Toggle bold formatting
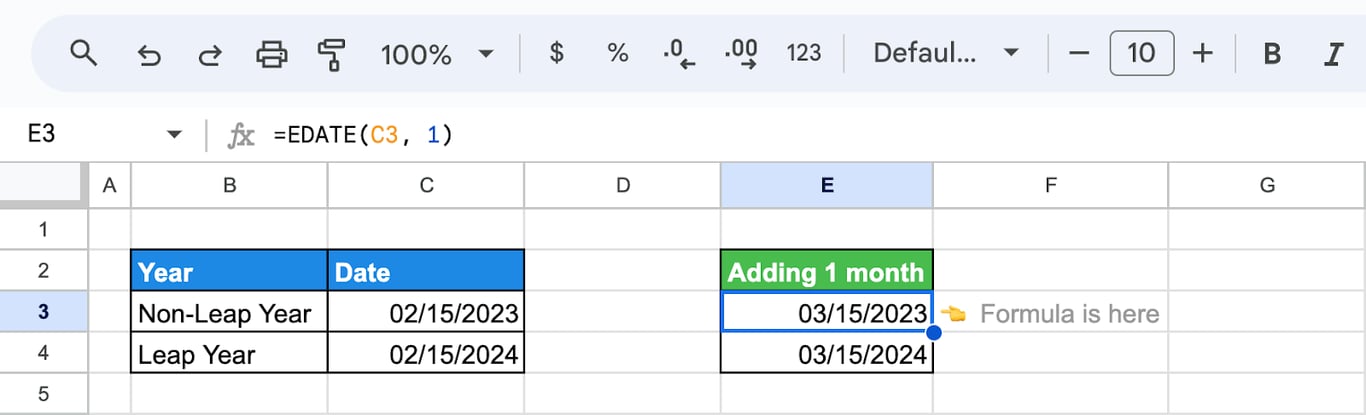Screen dimensions: 1366x415 pos(1272,53)
